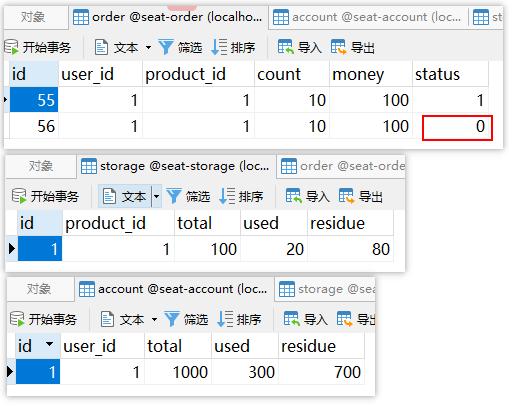The image size is (509, 405).
Task: Click status cell 1 of order 55
Action: click(451, 100)
